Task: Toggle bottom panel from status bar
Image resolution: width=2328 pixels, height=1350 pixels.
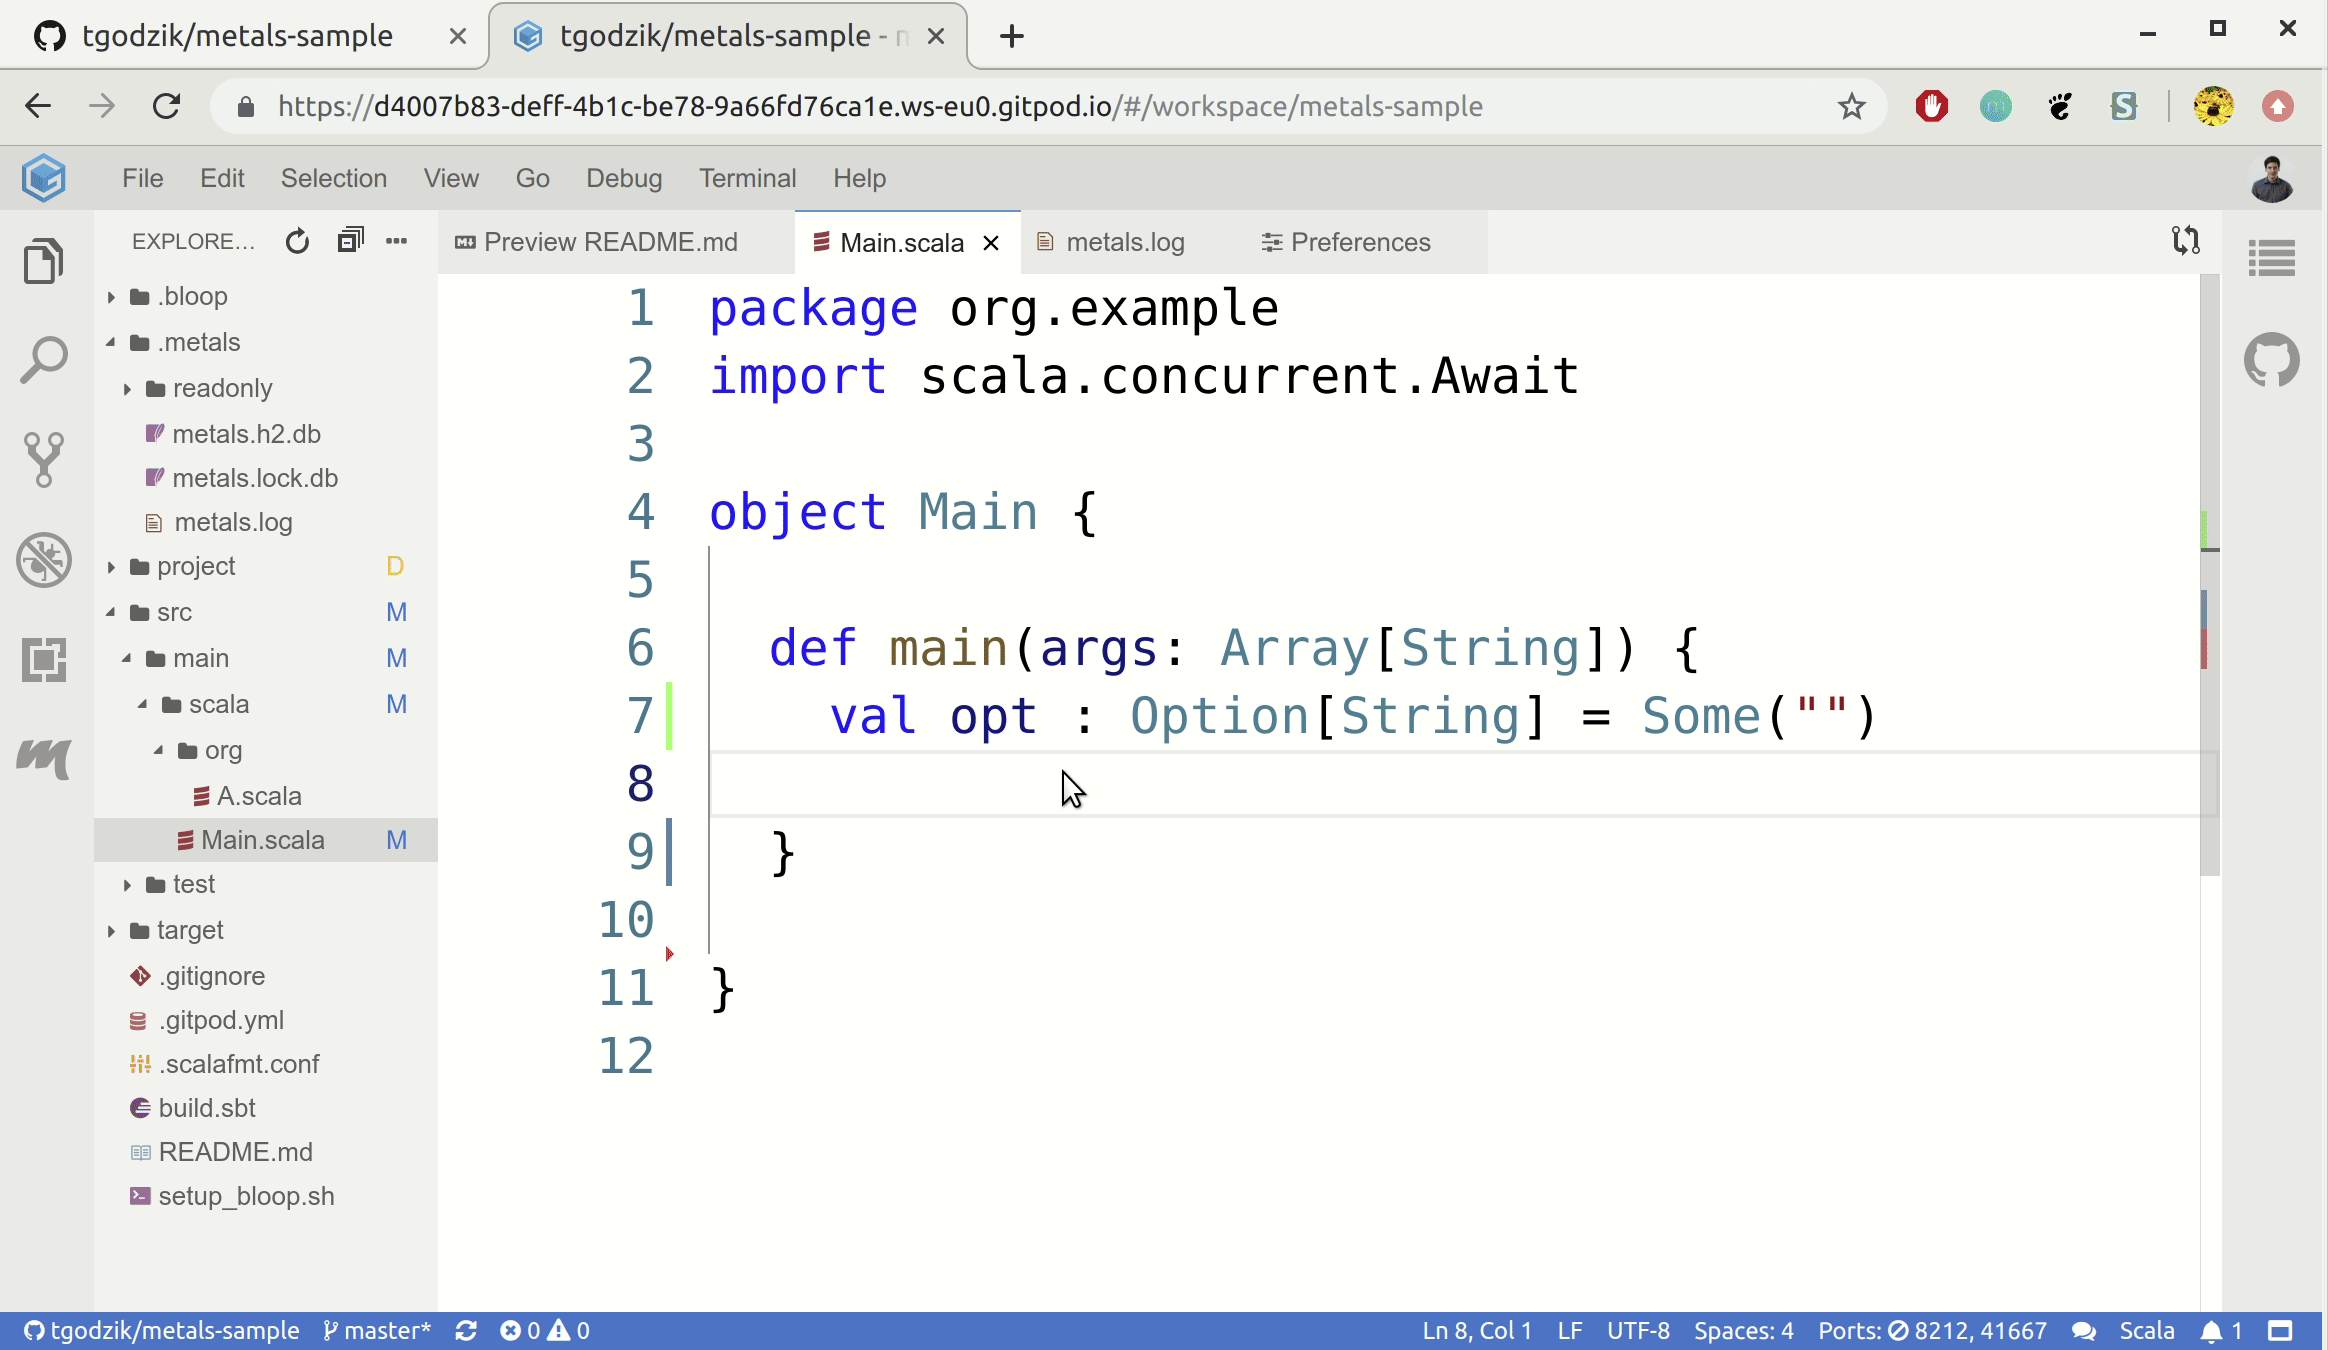Action: click(x=2280, y=1331)
